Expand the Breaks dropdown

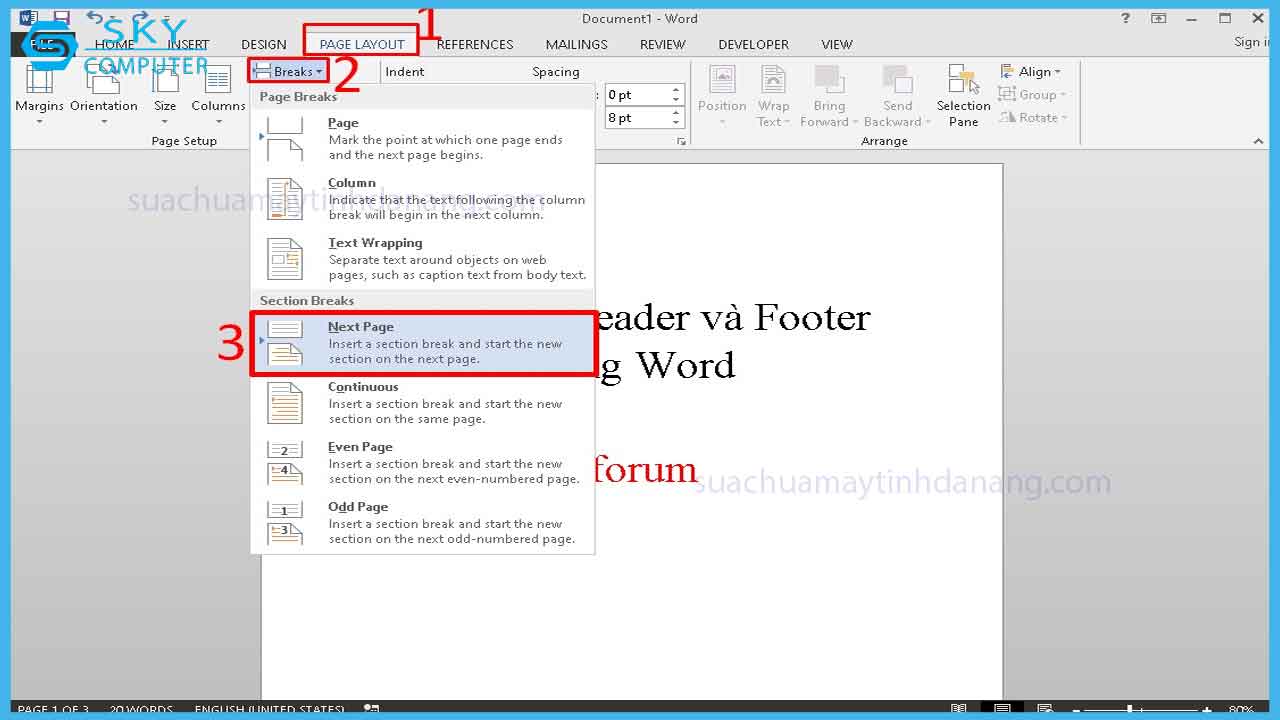[288, 71]
